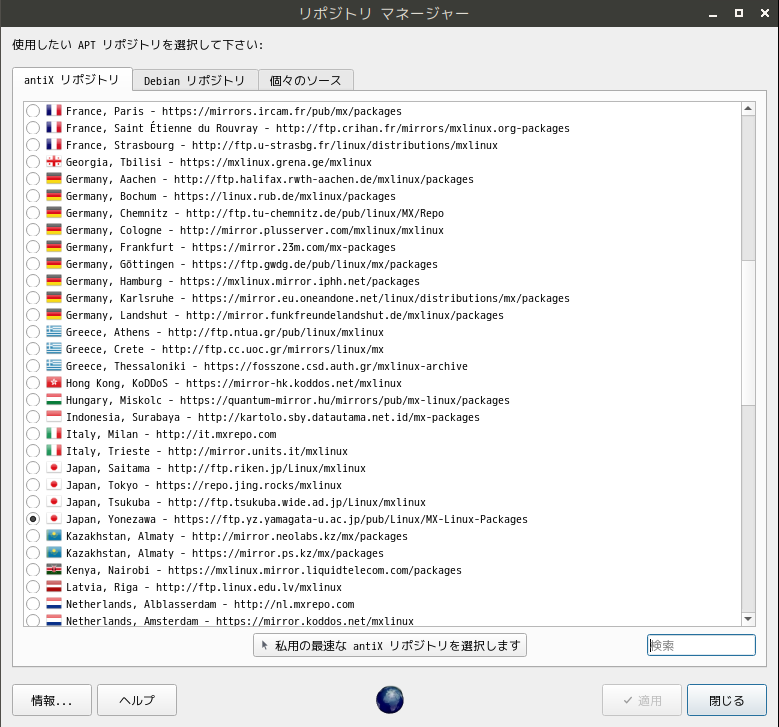
Task: Click 私用の最速な antiX リポジトリを選択します button
Action: [390, 645]
